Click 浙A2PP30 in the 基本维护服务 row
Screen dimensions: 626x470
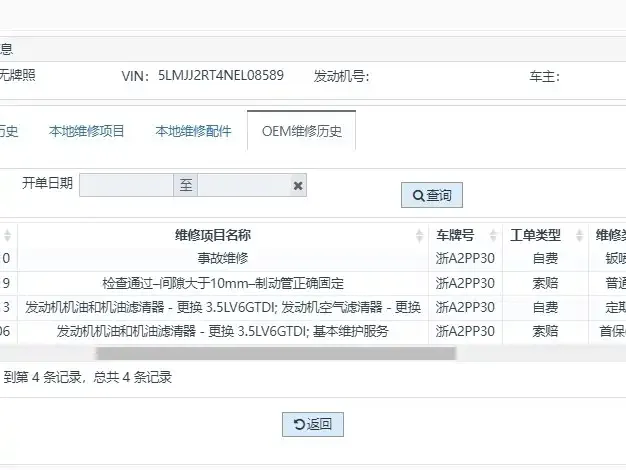pos(465,331)
